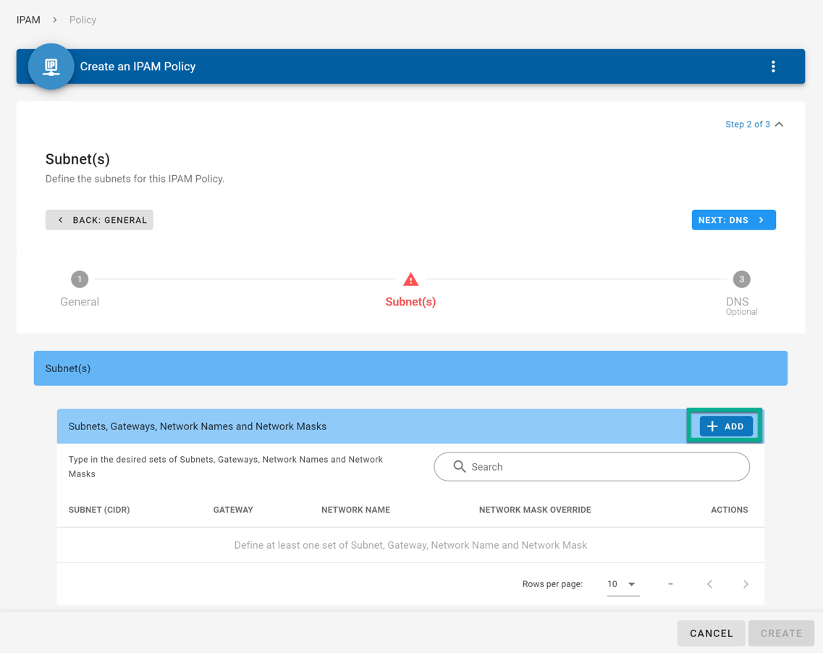Screen dimensions: 824x654
Task: Collapse the Step 2 of 3 chevron
Action: 779,124
